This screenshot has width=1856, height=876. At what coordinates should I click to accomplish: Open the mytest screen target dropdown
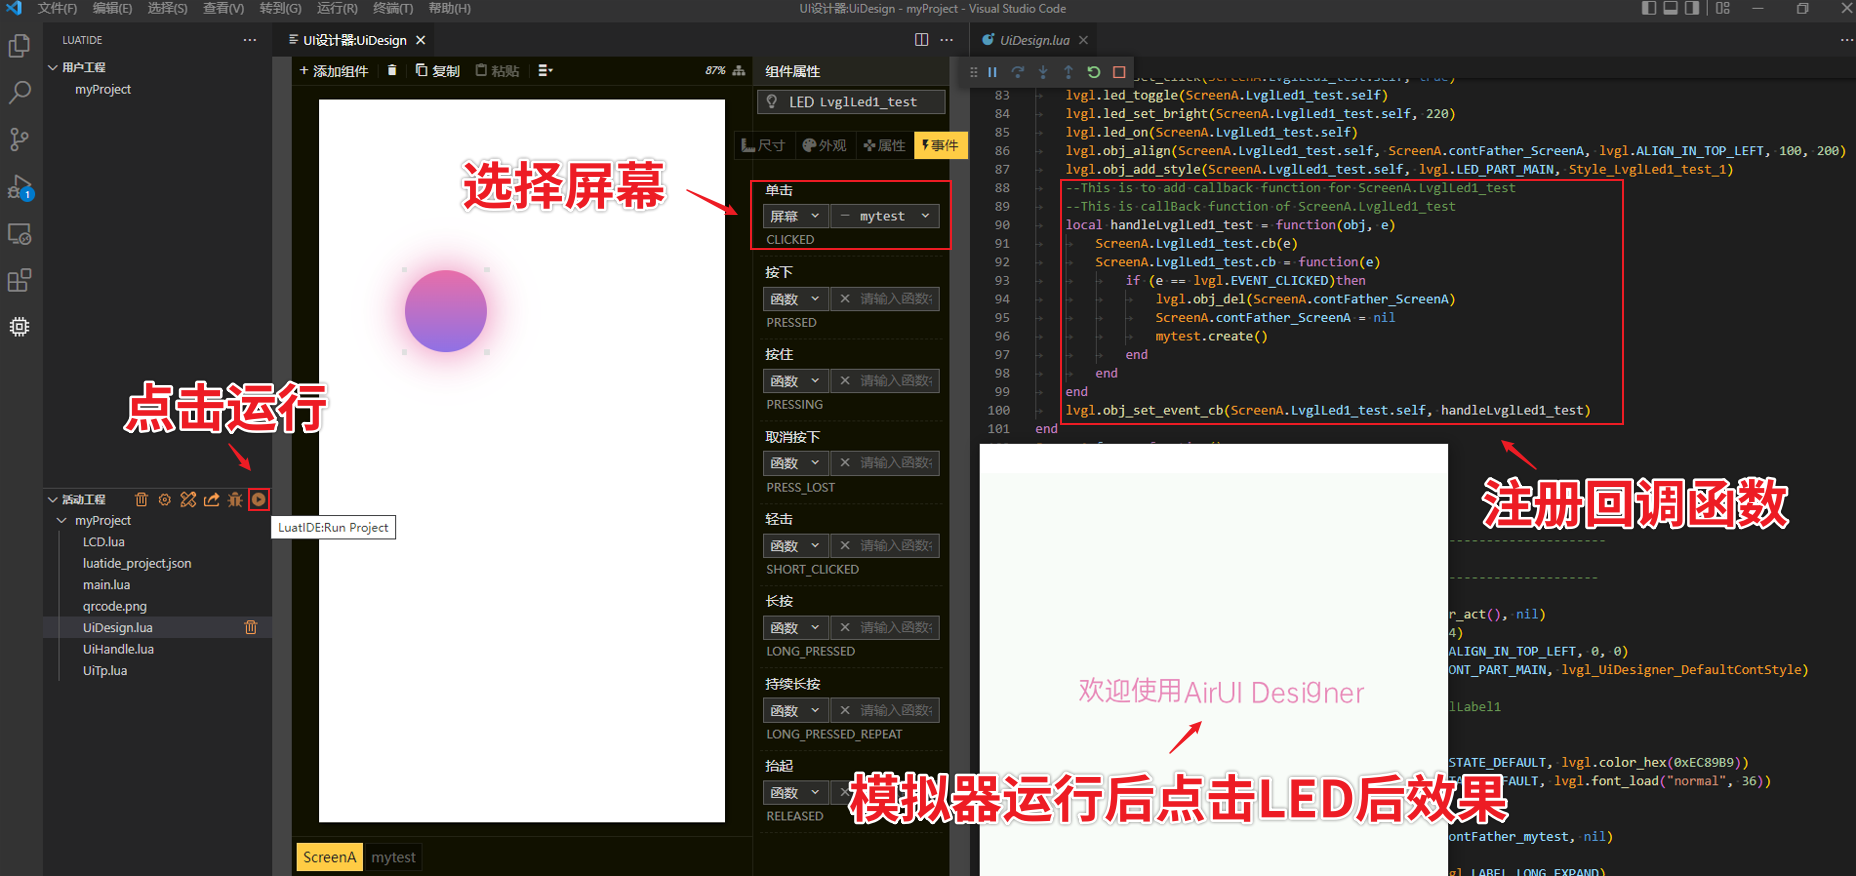pyautogui.click(x=885, y=216)
